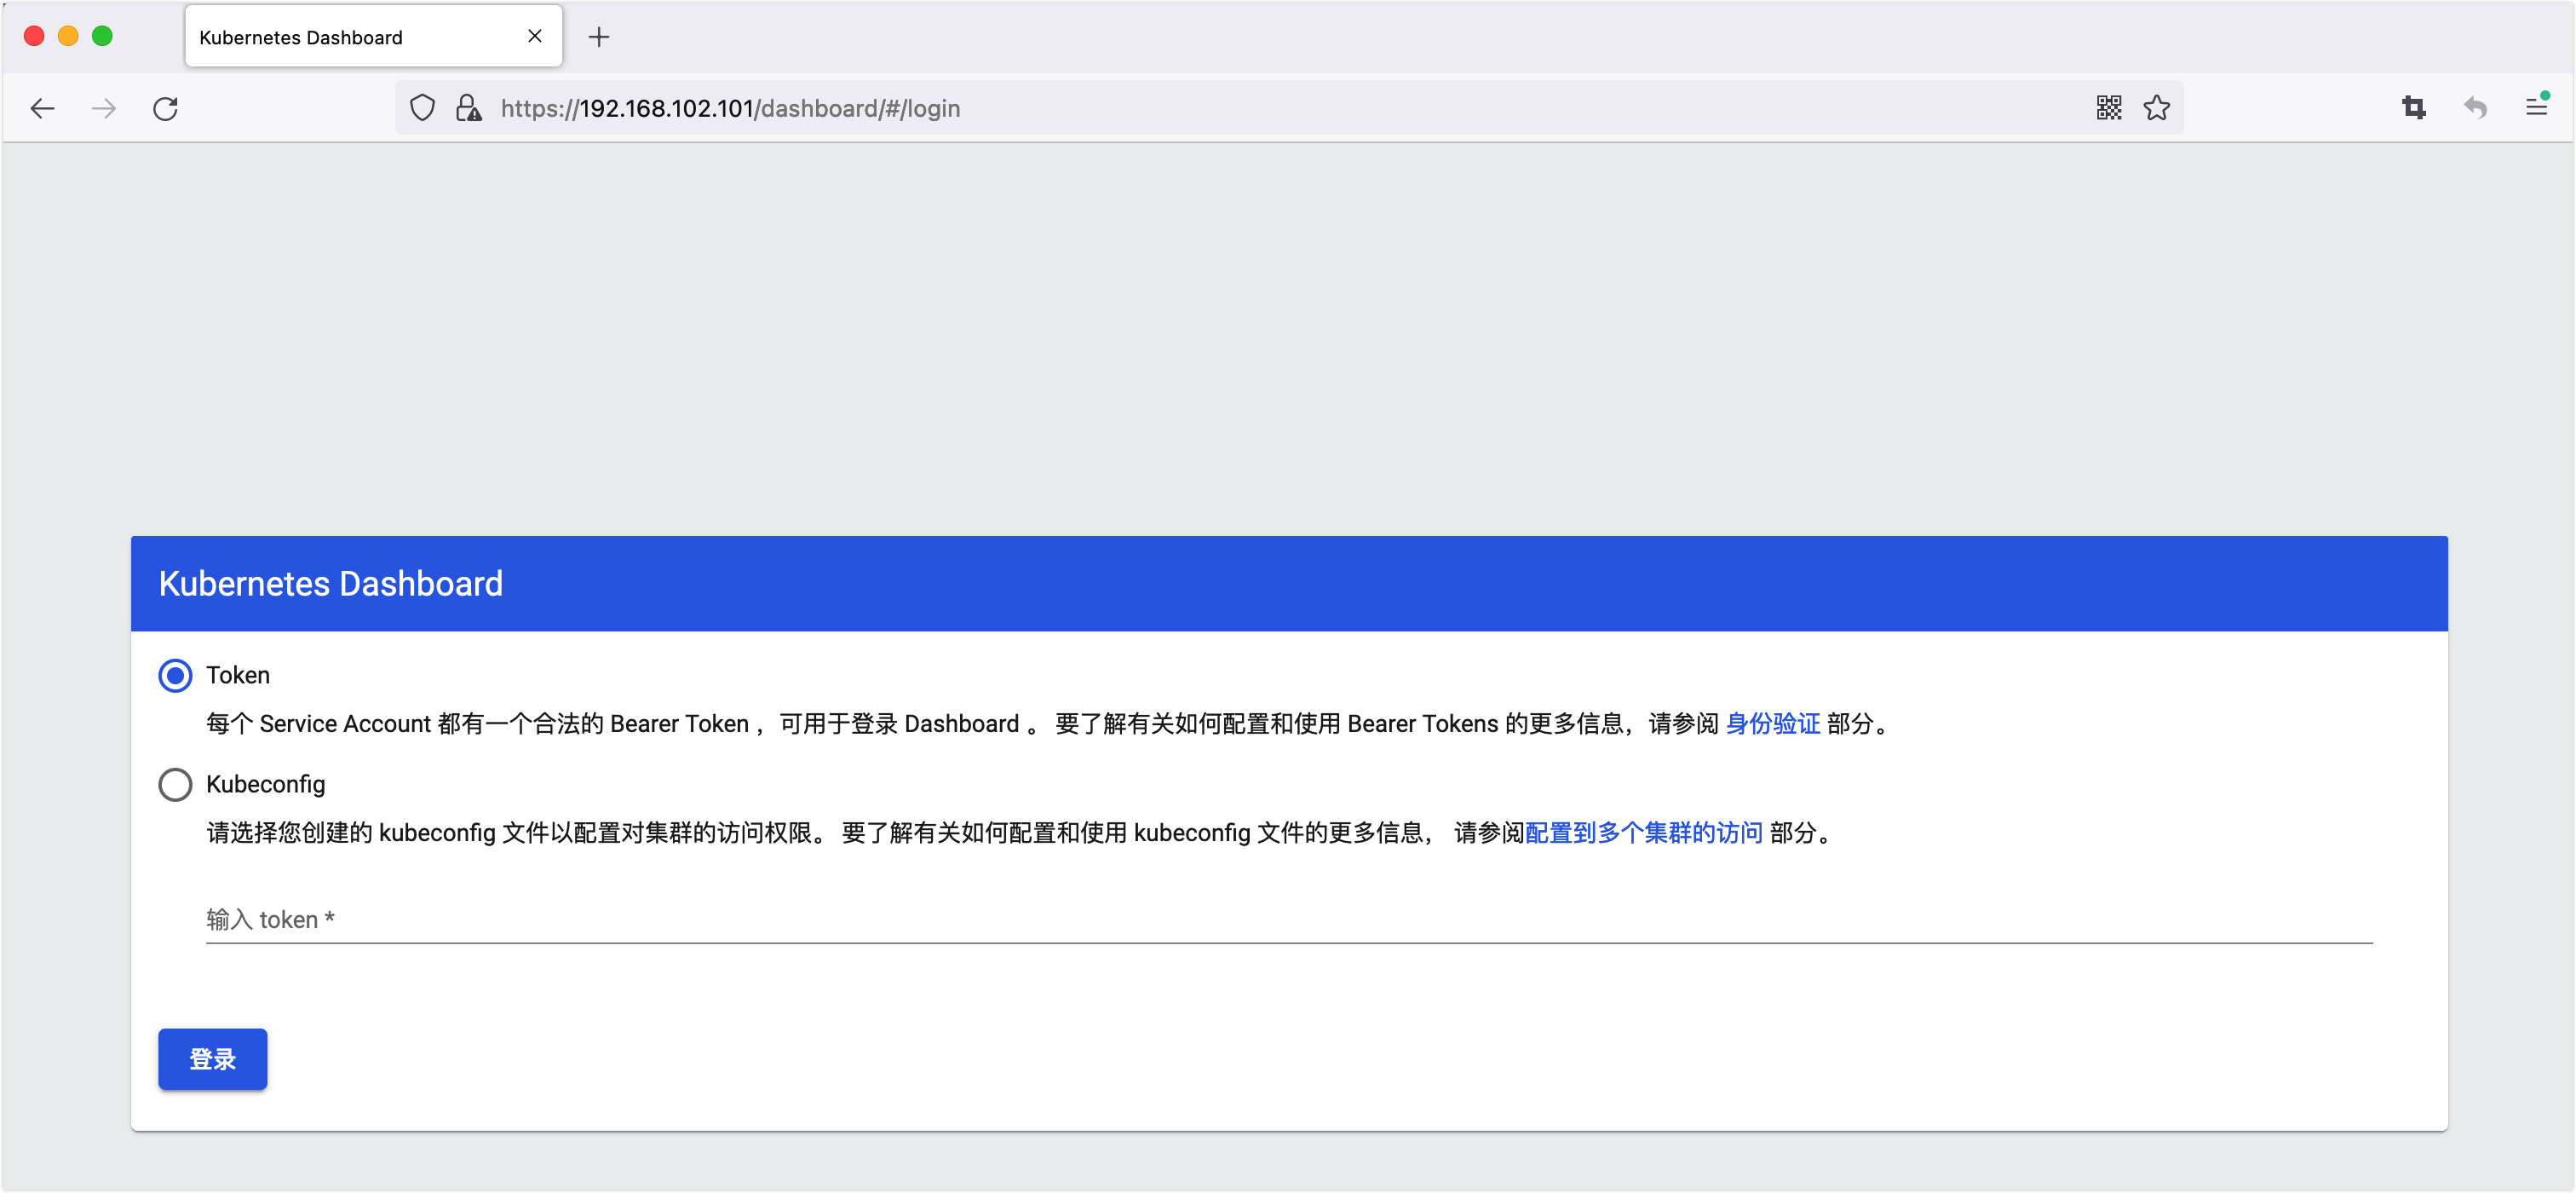The image size is (2576, 1193).
Task: Click the crop screenshot toolbar icon
Action: tap(2413, 107)
